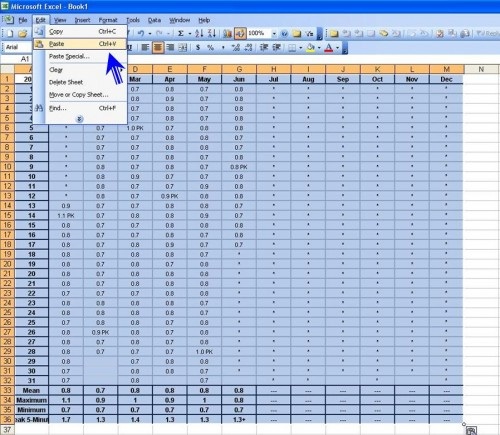The image size is (500, 435).
Task: Toggle center alignment button
Action: [x=158, y=48]
